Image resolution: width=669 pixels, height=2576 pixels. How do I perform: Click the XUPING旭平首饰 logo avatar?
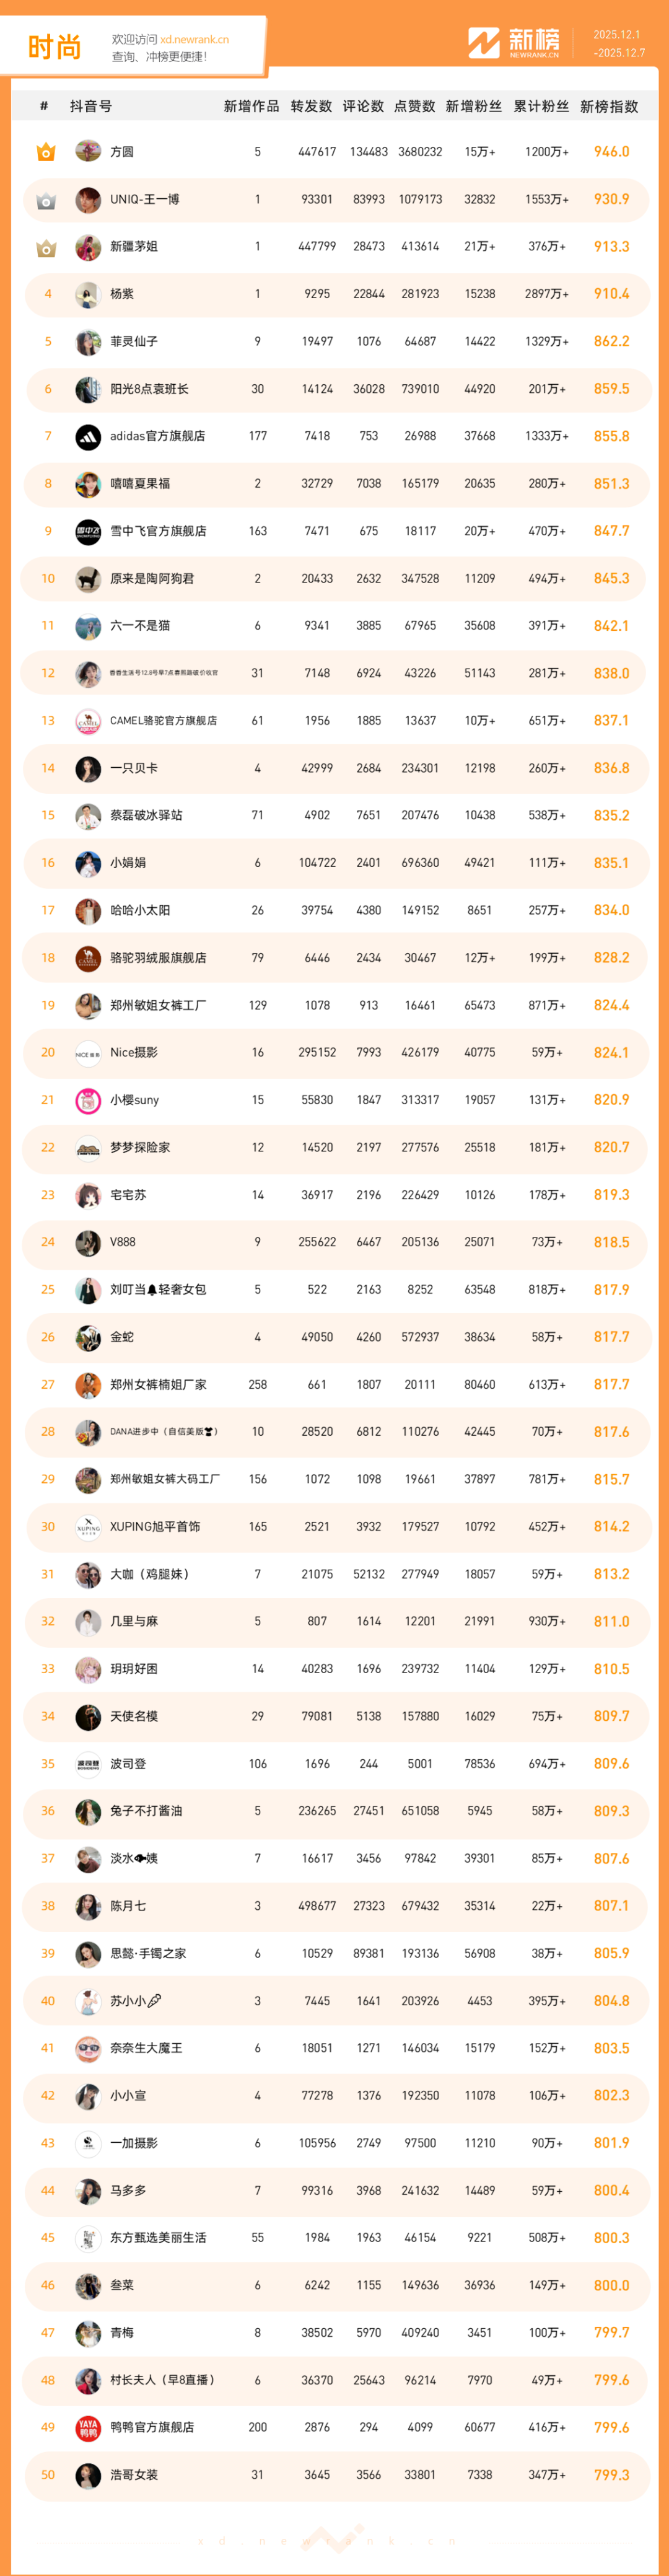[x=88, y=1527]
